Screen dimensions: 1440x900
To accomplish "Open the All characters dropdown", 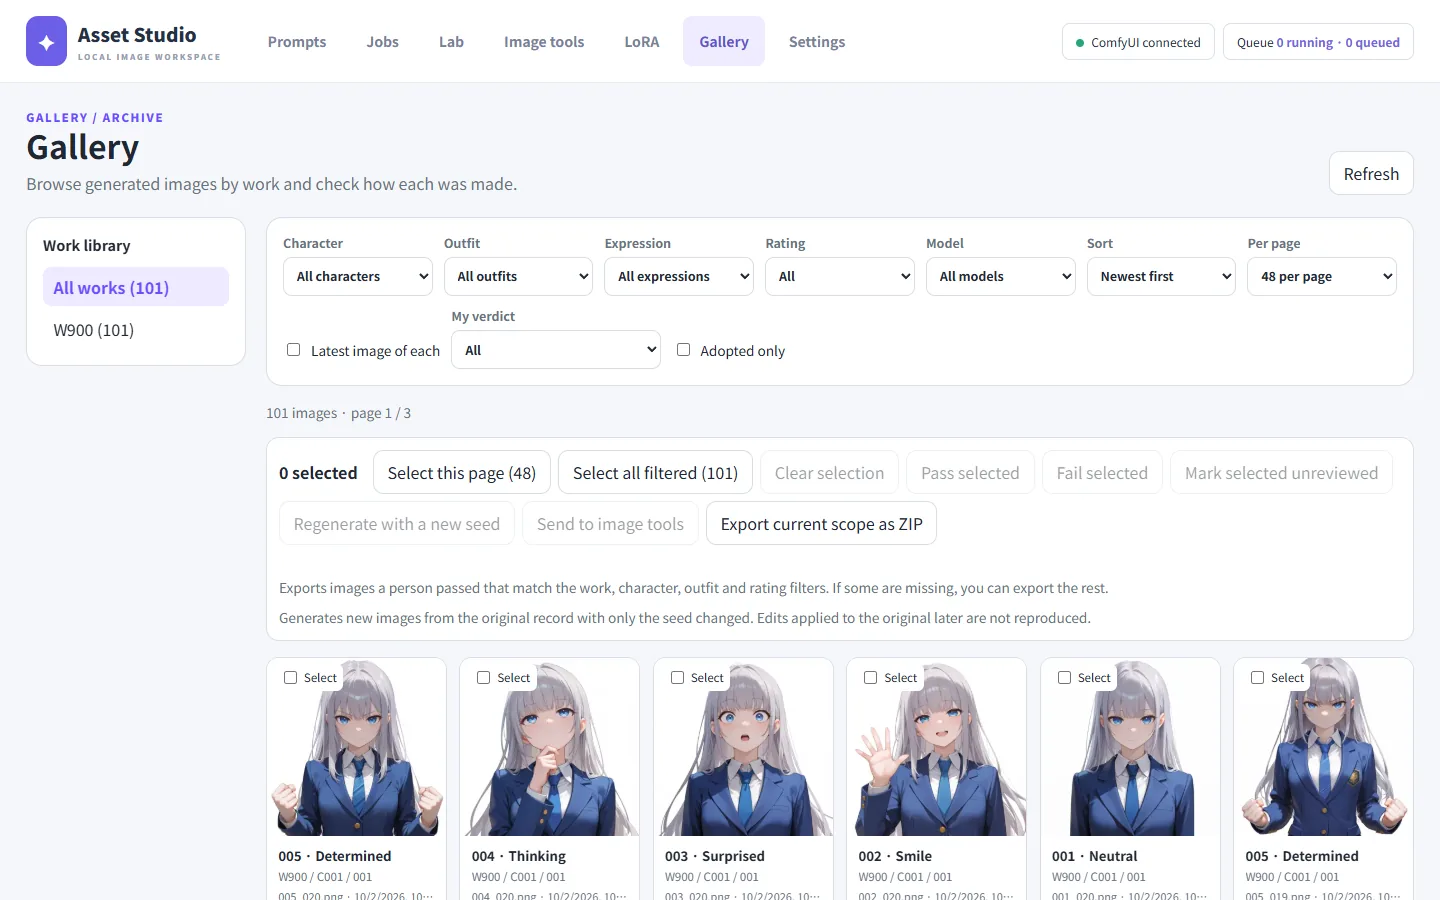I will point(358,276).
